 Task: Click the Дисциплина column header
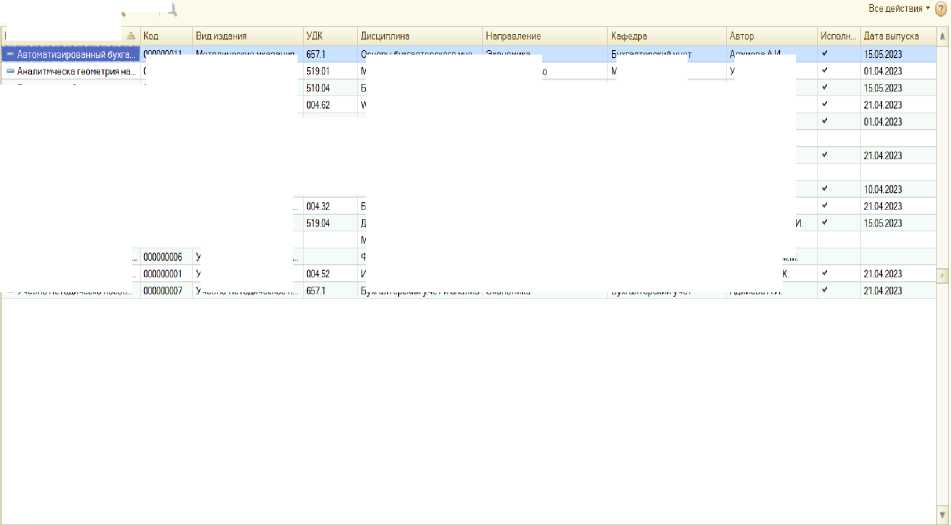(418, 36)
